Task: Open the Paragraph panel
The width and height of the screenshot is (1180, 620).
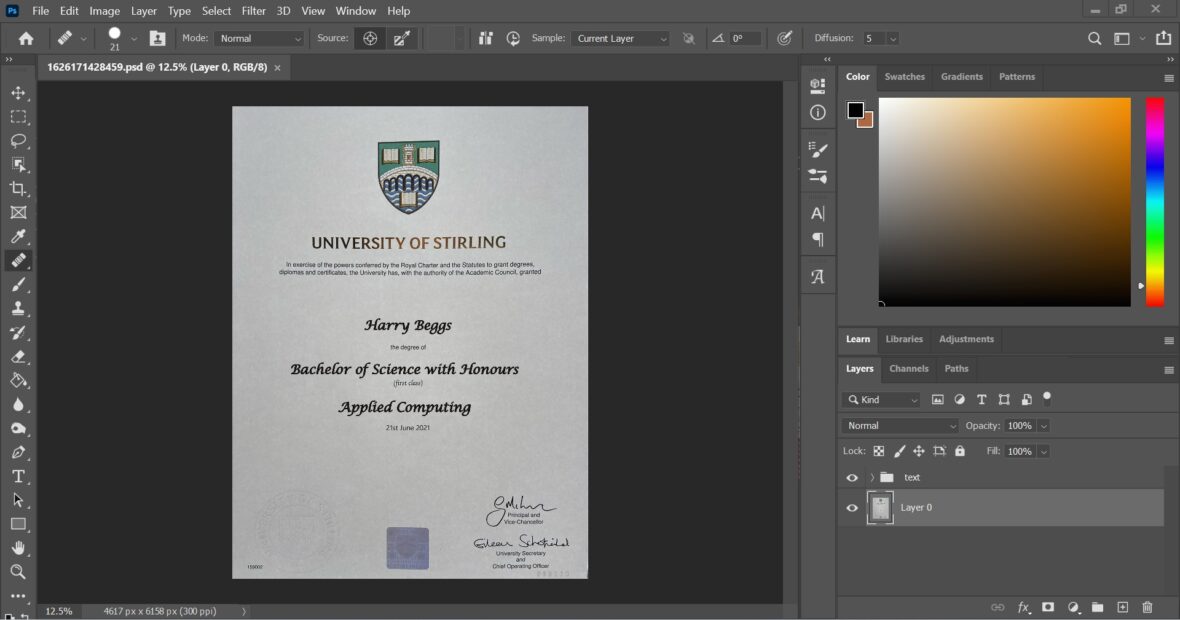Action: click(x=817, y=238)
